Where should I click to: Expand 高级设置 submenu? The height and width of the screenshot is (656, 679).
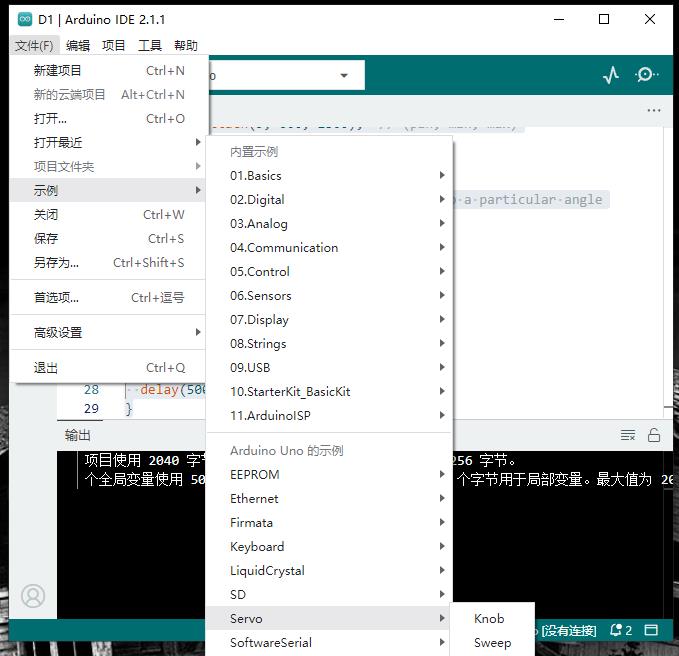pyautogui.click(x=108, y=333)
